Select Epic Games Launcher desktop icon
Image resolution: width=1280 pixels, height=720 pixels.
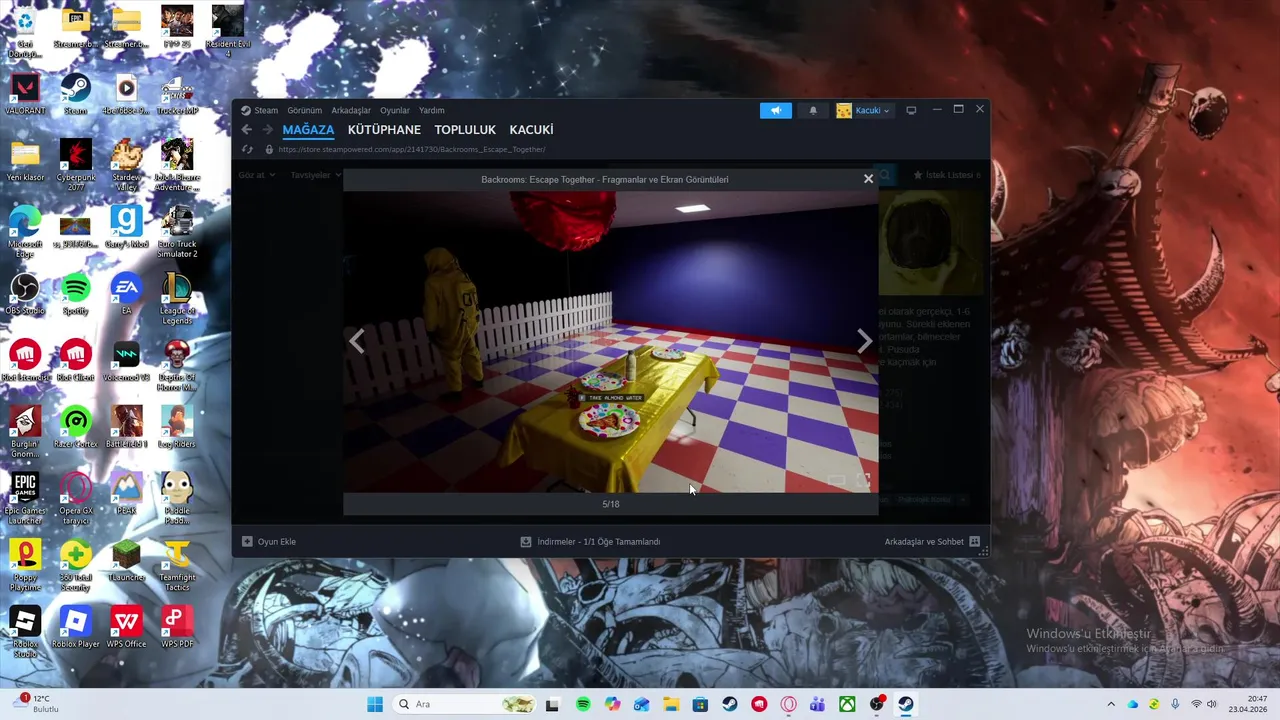[x=25, y=499]
